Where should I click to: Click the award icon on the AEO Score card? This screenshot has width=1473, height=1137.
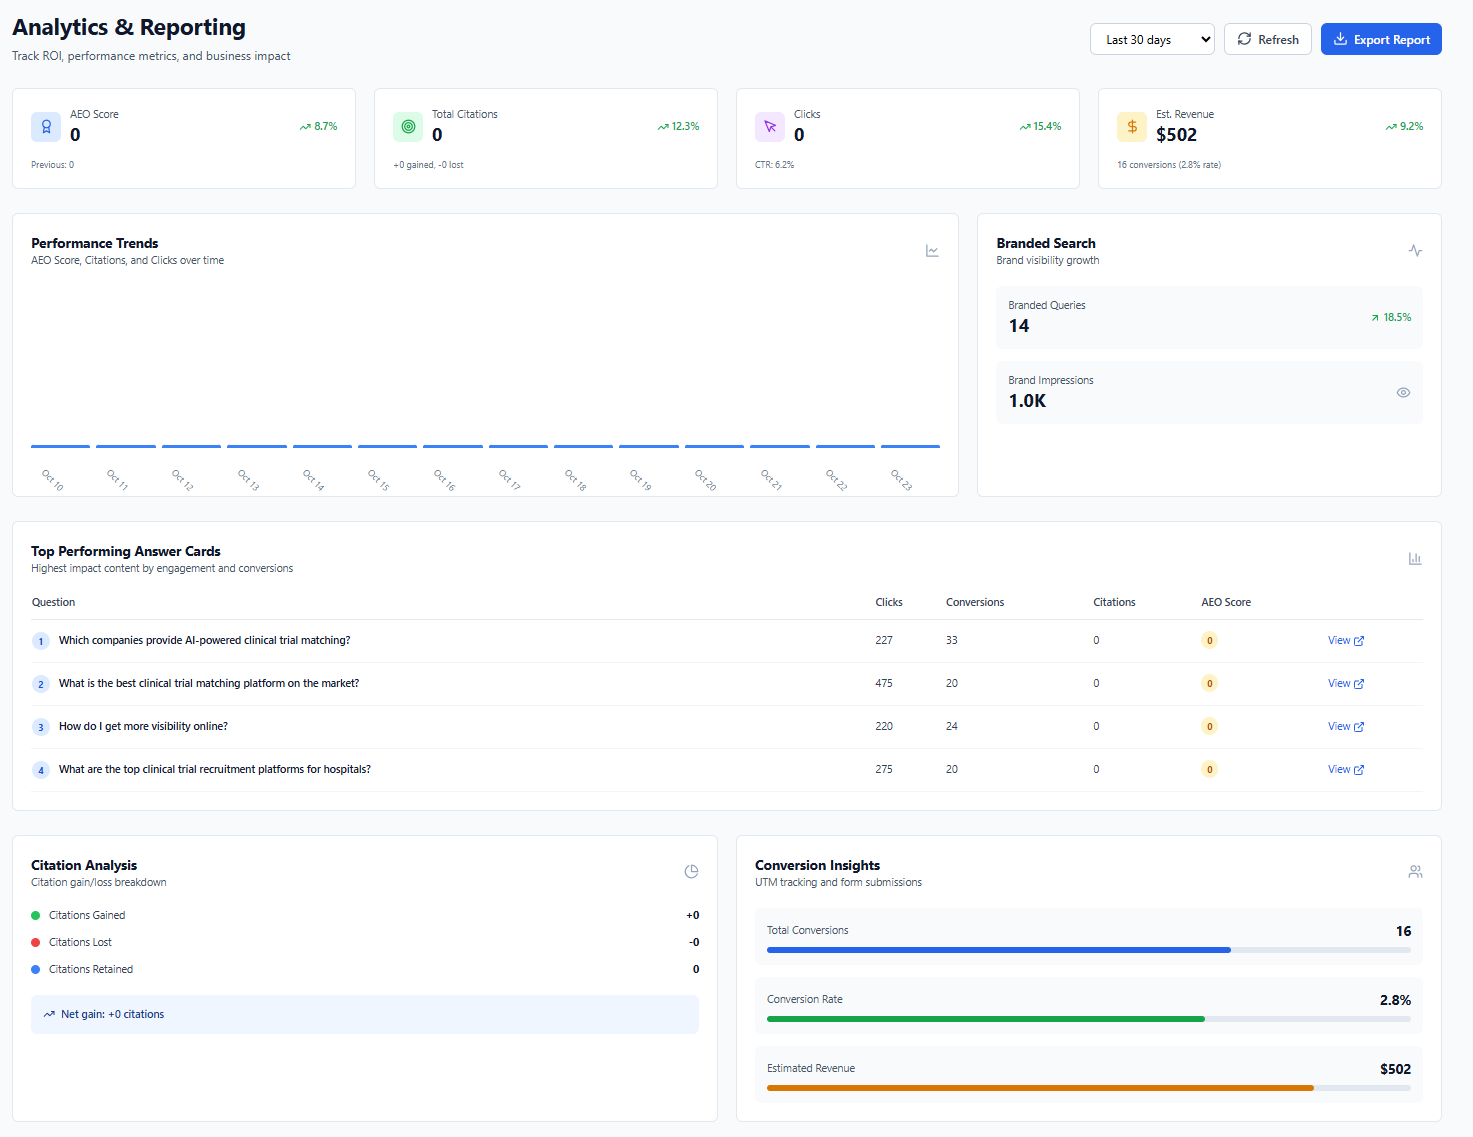pyautogui.click(x=46, y=127)
